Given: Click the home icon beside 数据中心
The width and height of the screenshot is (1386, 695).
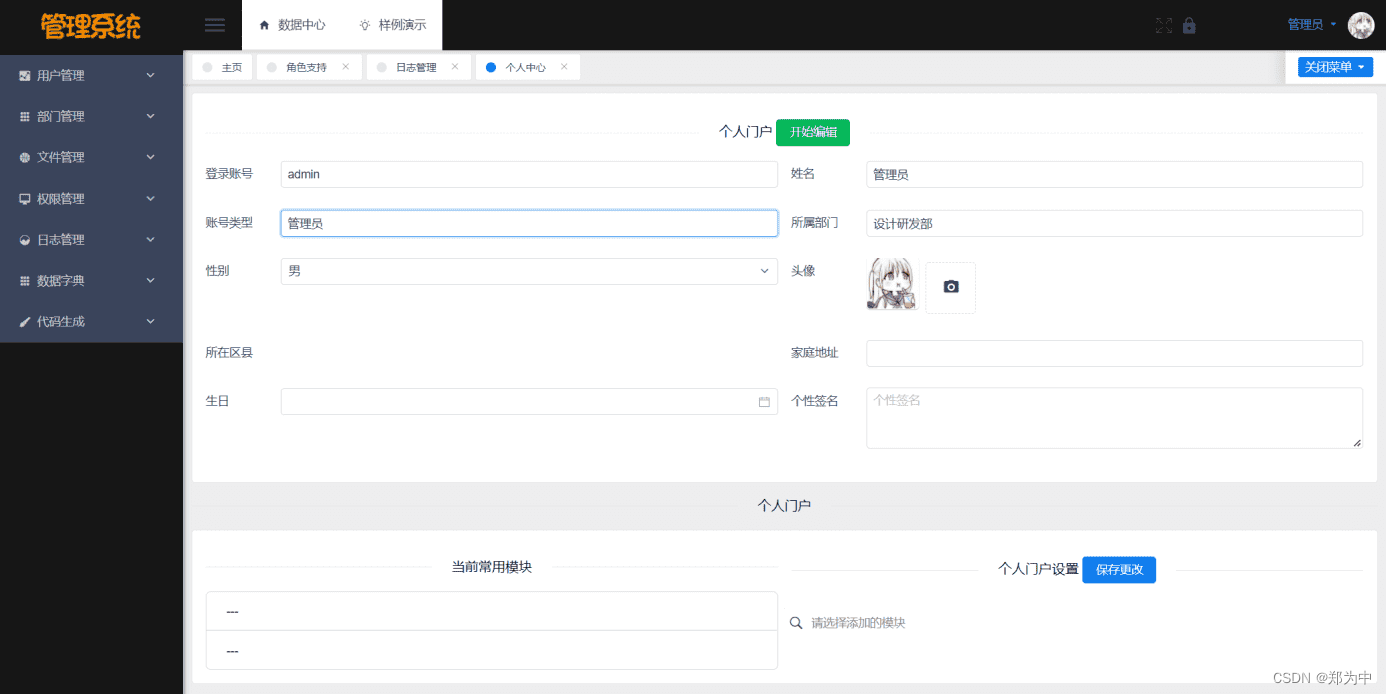Looking at the screenshot, I should [264, 25].
